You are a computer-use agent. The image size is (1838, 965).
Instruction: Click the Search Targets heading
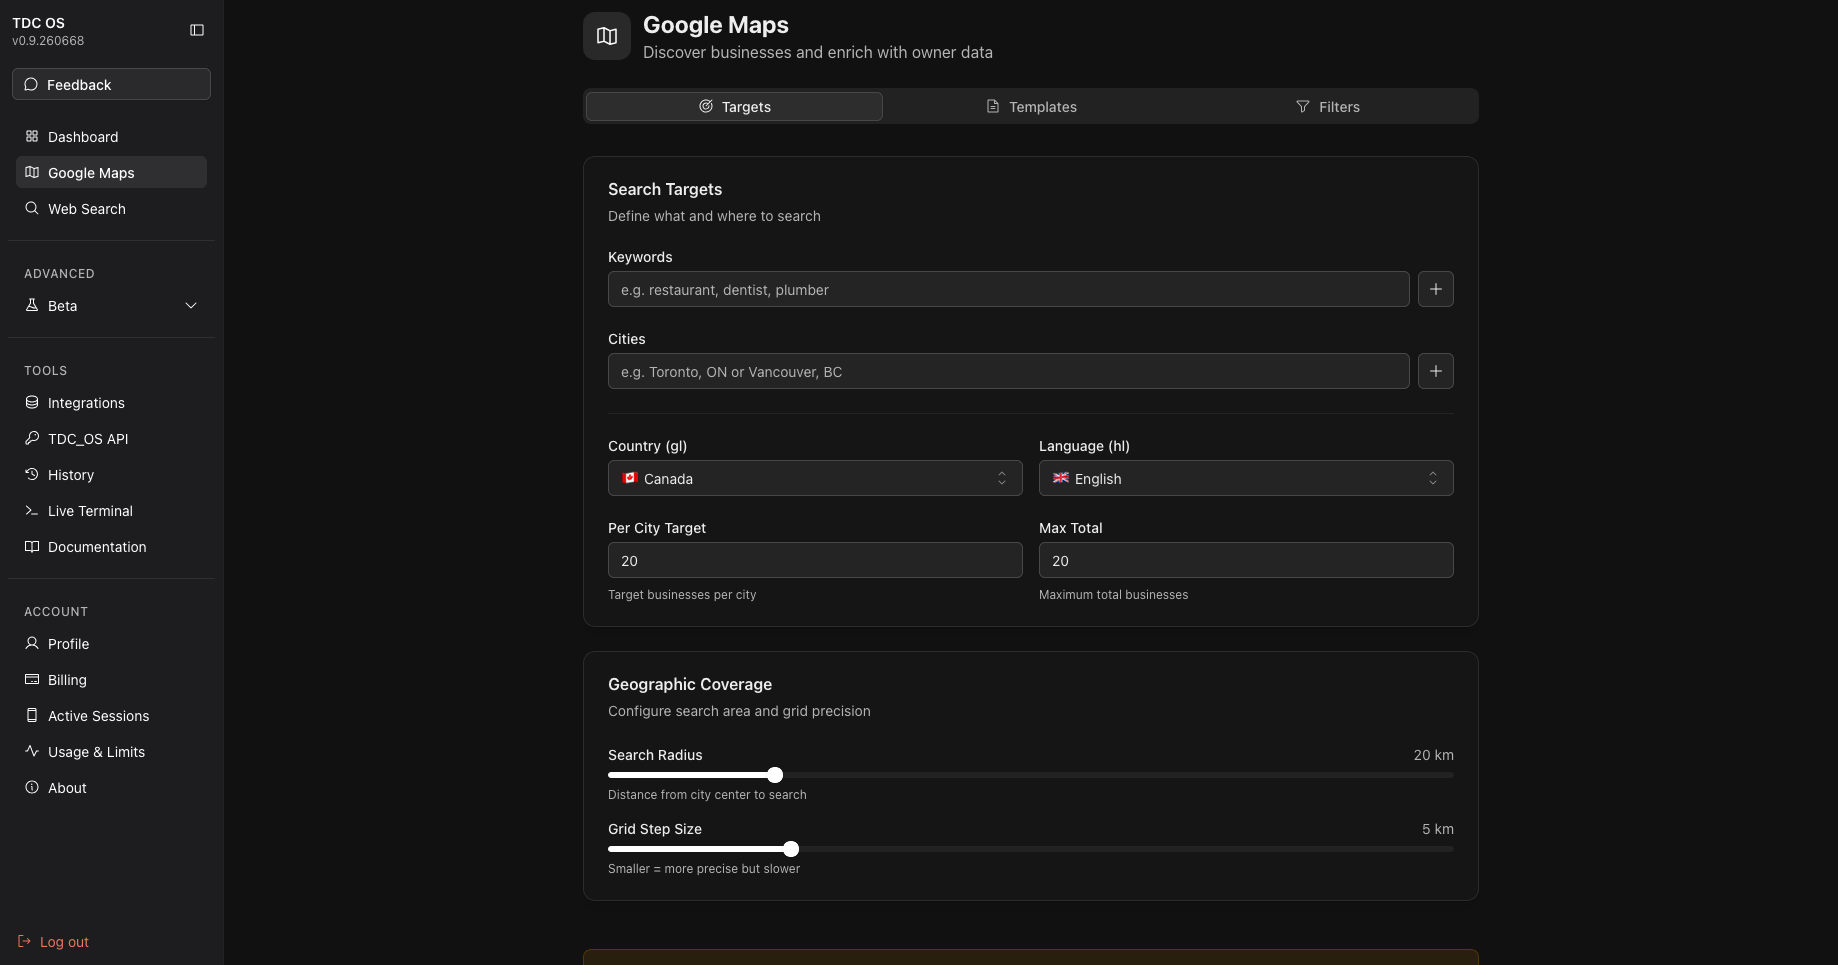[x=665, y=189]
